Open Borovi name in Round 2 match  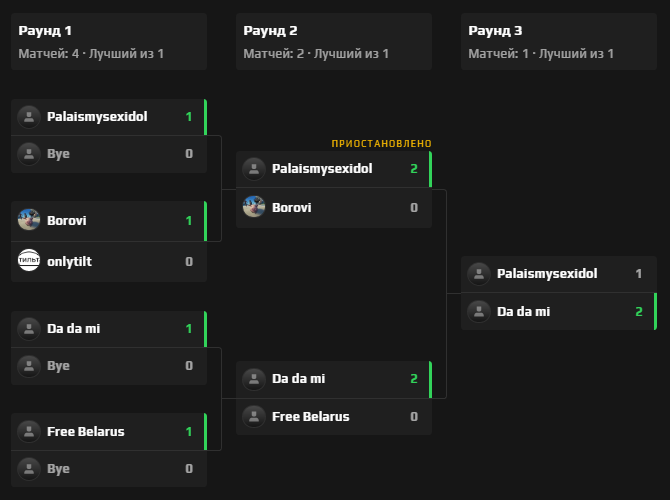coord(292,208)
